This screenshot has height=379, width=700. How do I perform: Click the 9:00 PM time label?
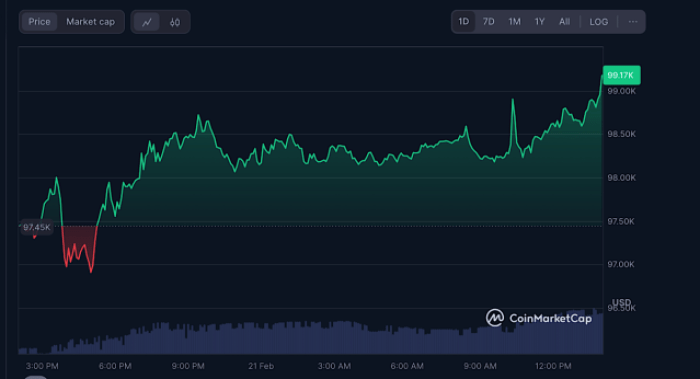click(x=188, y=366)
